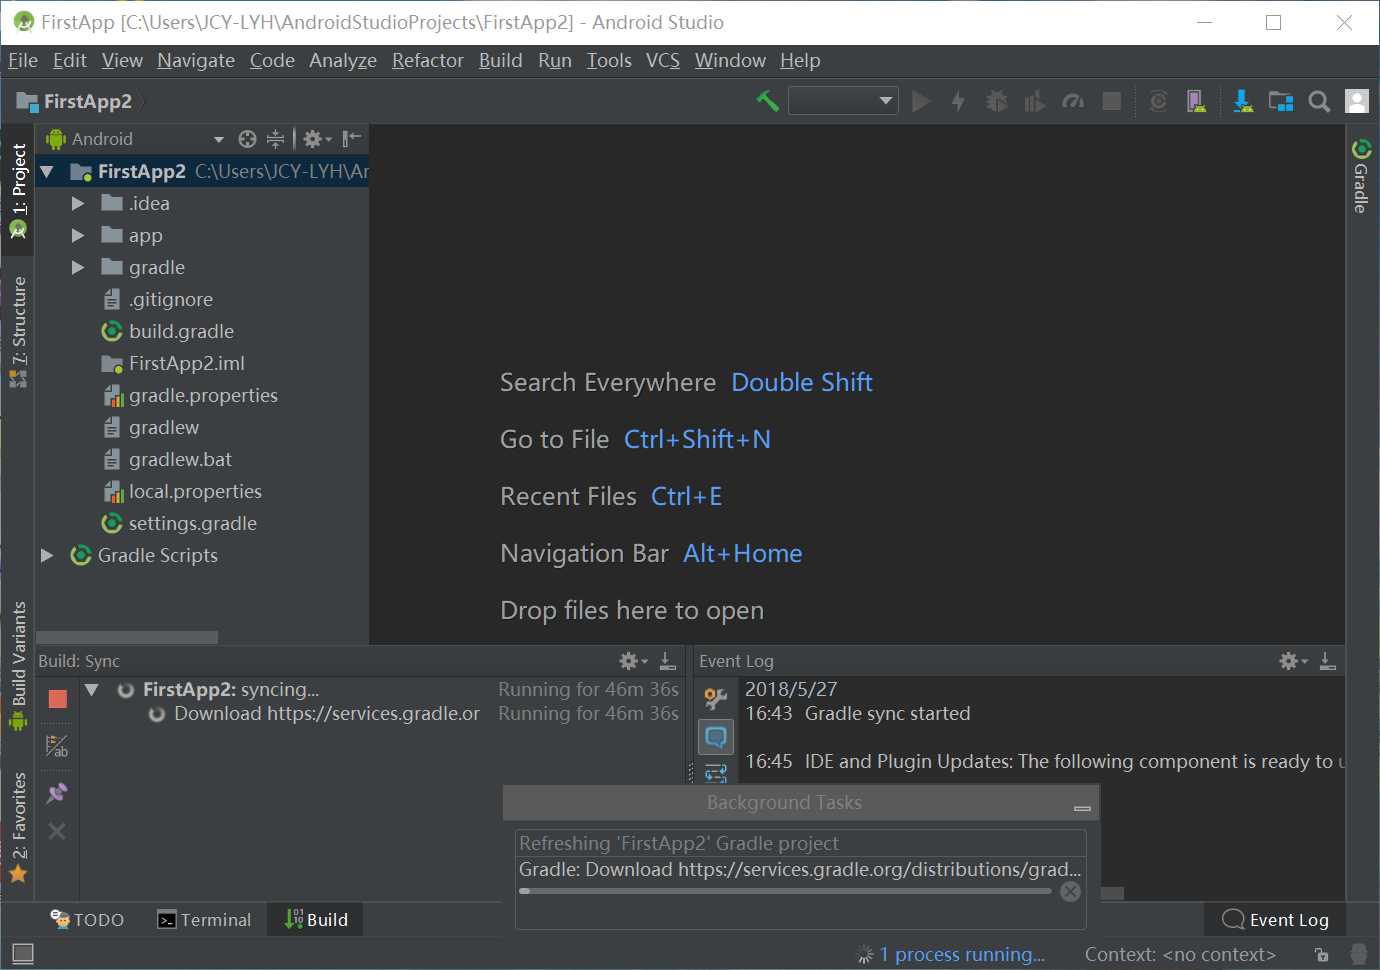Click the toggle view icon in Build panel
The width and height of the screenshot is (1380, 970).
coord(57,746)
